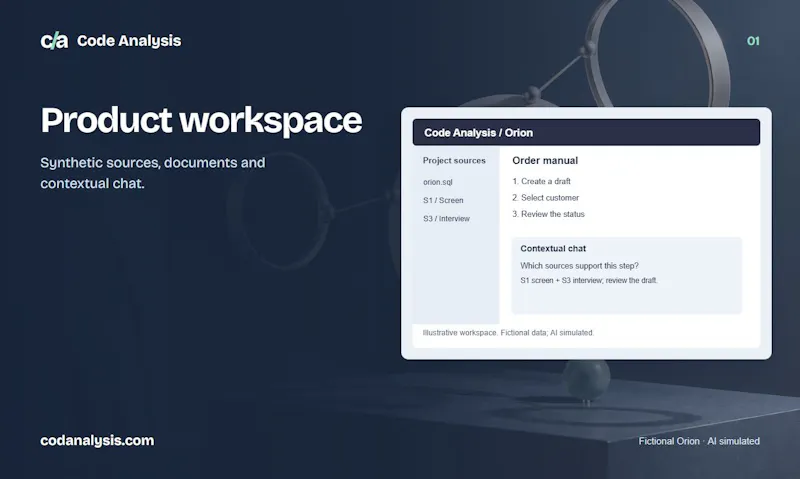Click the c/a logo icon
Screen dimensions: 800x479
pos(54,41)
